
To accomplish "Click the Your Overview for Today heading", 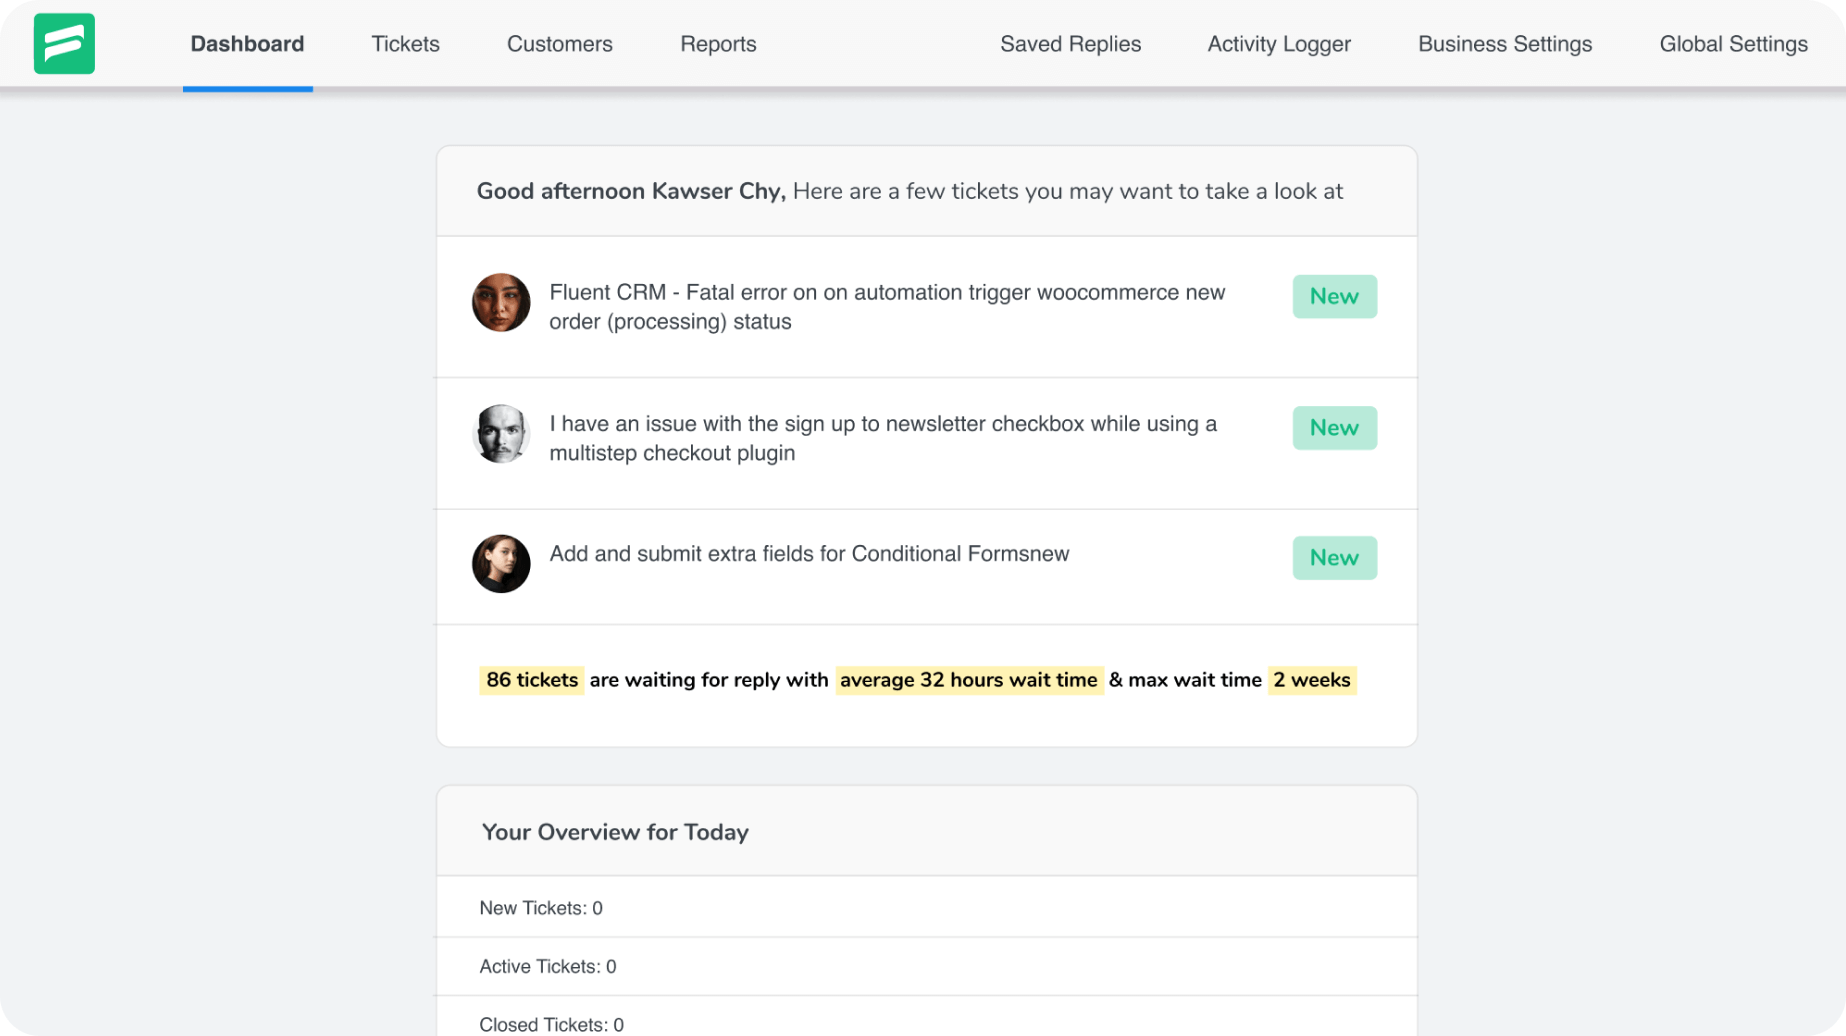I will click(614, 832).
